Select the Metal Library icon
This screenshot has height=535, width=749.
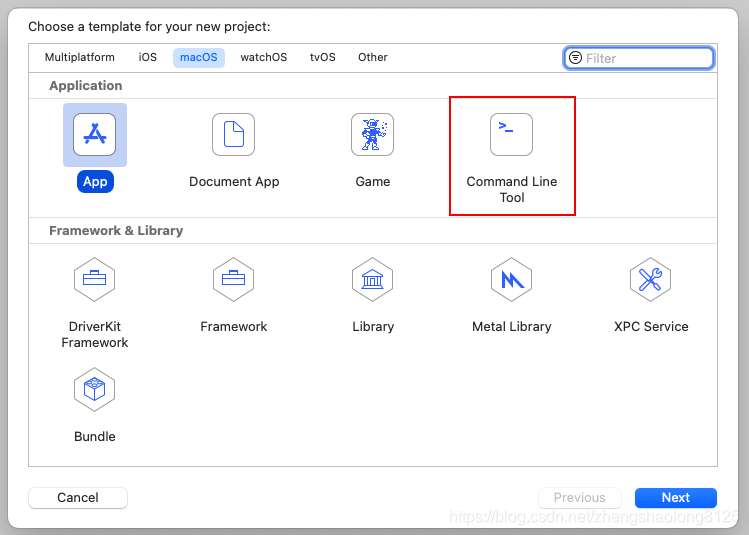pyautogui.click(x=512, y=279)
